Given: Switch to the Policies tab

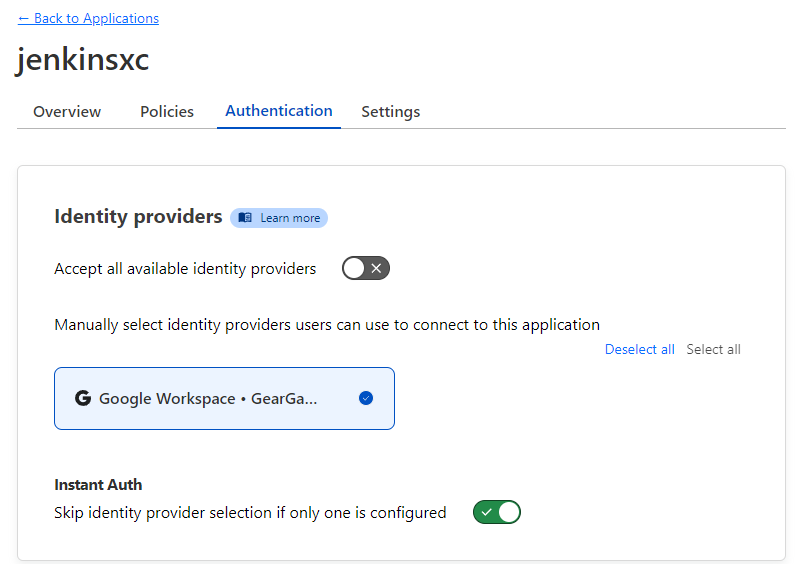Looking at the screenshot, I should (167, 112).
